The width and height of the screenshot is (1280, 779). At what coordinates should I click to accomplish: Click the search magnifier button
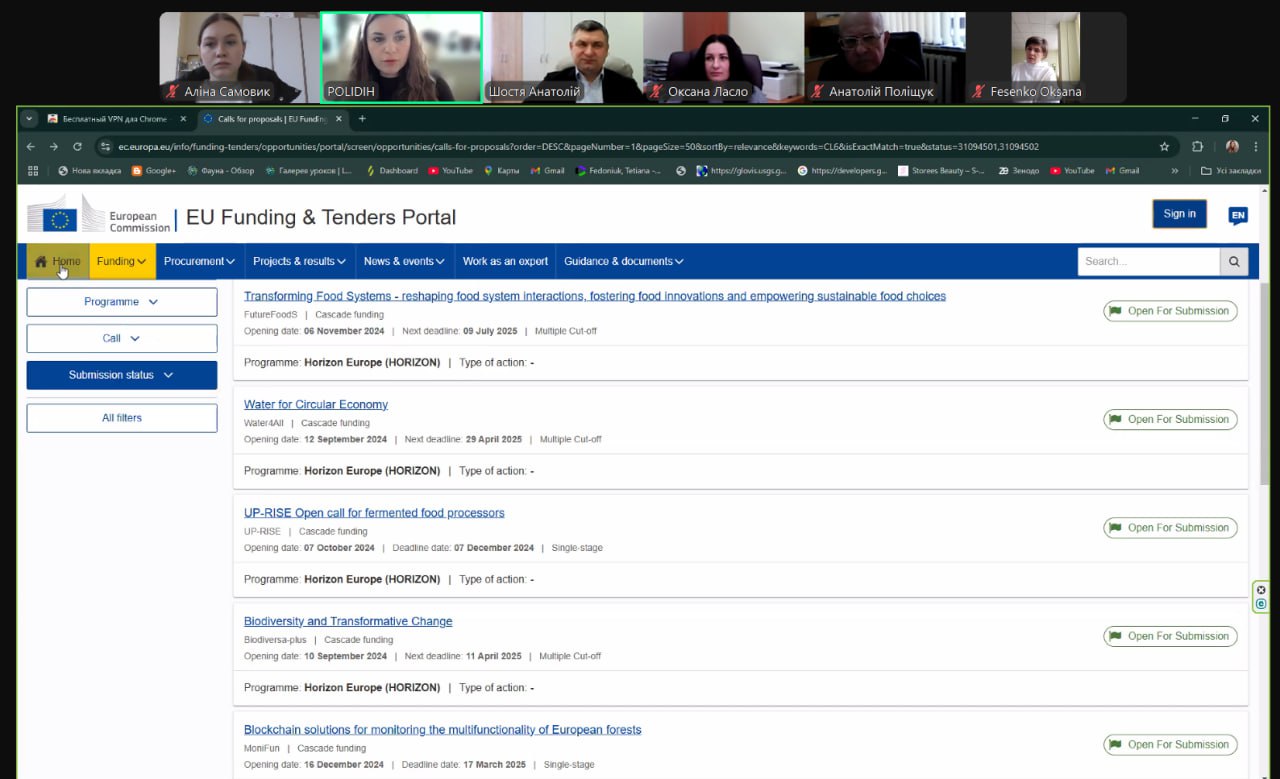(1234, 261)
